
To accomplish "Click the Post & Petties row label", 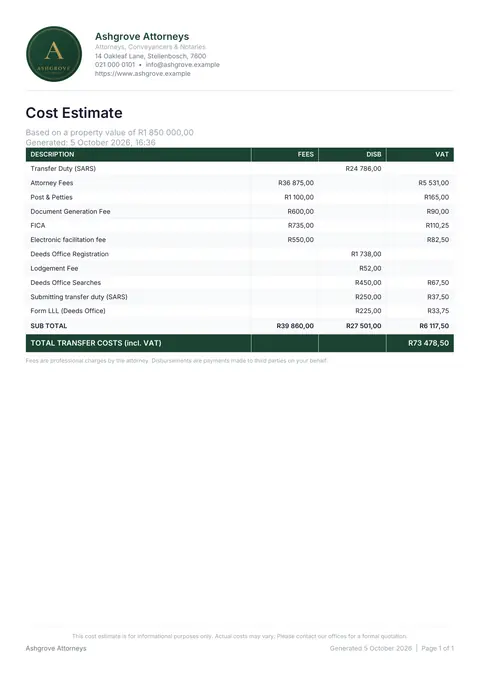I will (51, 197).
